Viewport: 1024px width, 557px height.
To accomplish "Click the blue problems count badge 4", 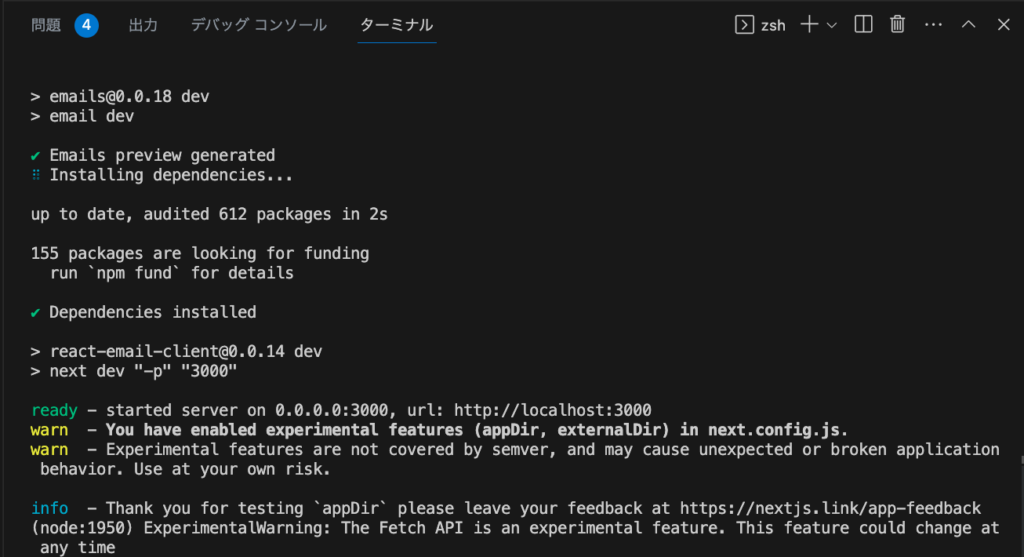I will 86,25.
